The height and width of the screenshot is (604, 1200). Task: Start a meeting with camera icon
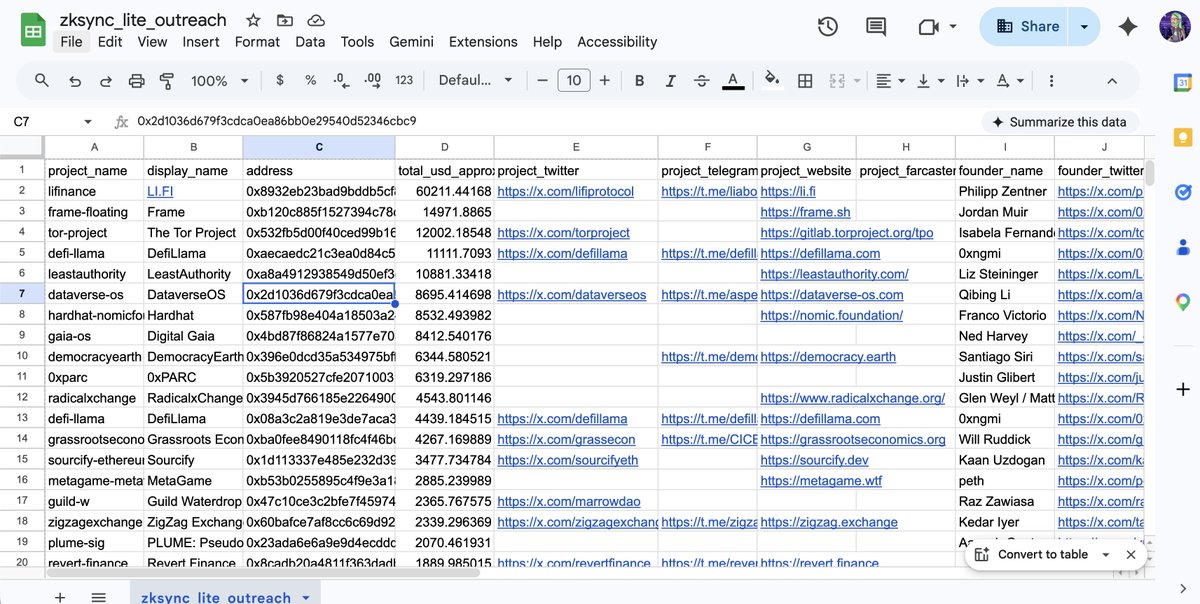click(x=929, y=27)
